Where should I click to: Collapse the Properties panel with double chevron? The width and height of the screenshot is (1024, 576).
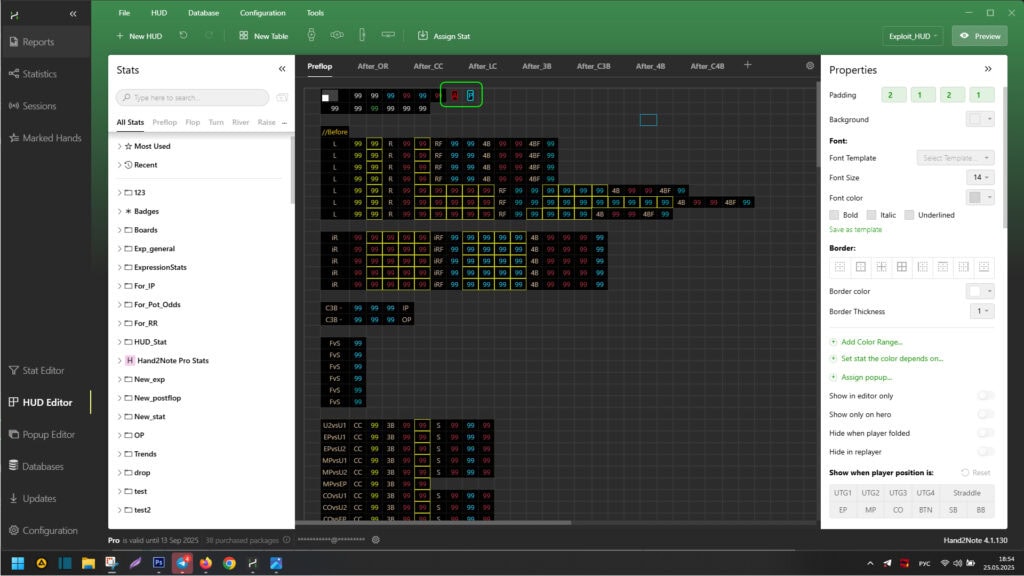pos(988,70)
